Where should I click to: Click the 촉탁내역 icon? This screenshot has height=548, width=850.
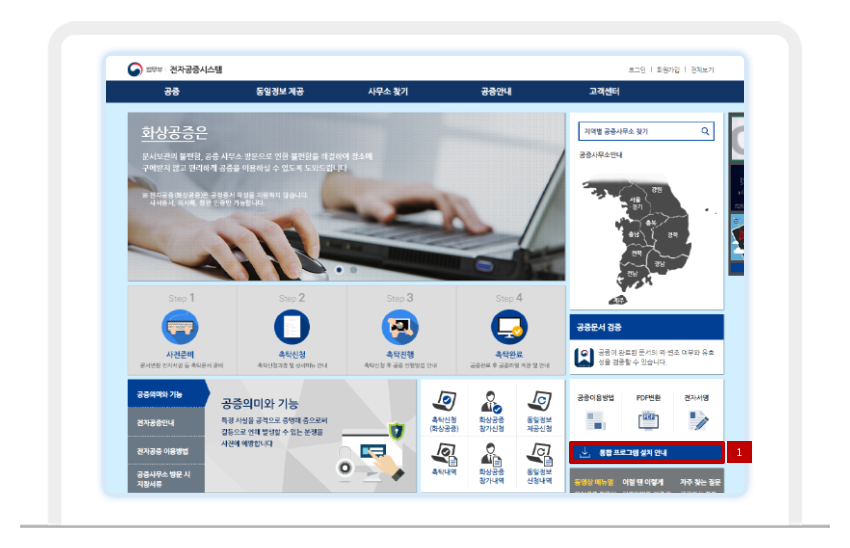tap(444, 455)
